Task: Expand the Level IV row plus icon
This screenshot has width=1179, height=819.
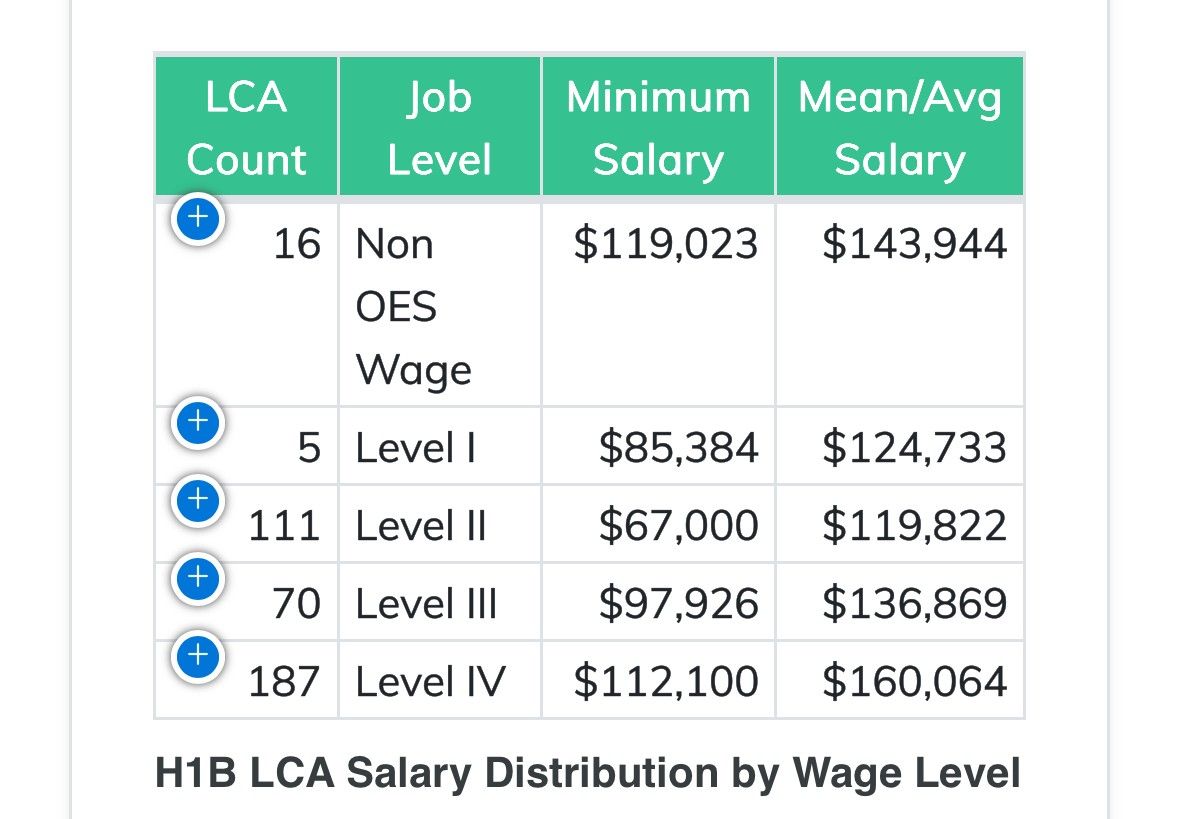Action: pyautogui.click(x=198, y=656)
